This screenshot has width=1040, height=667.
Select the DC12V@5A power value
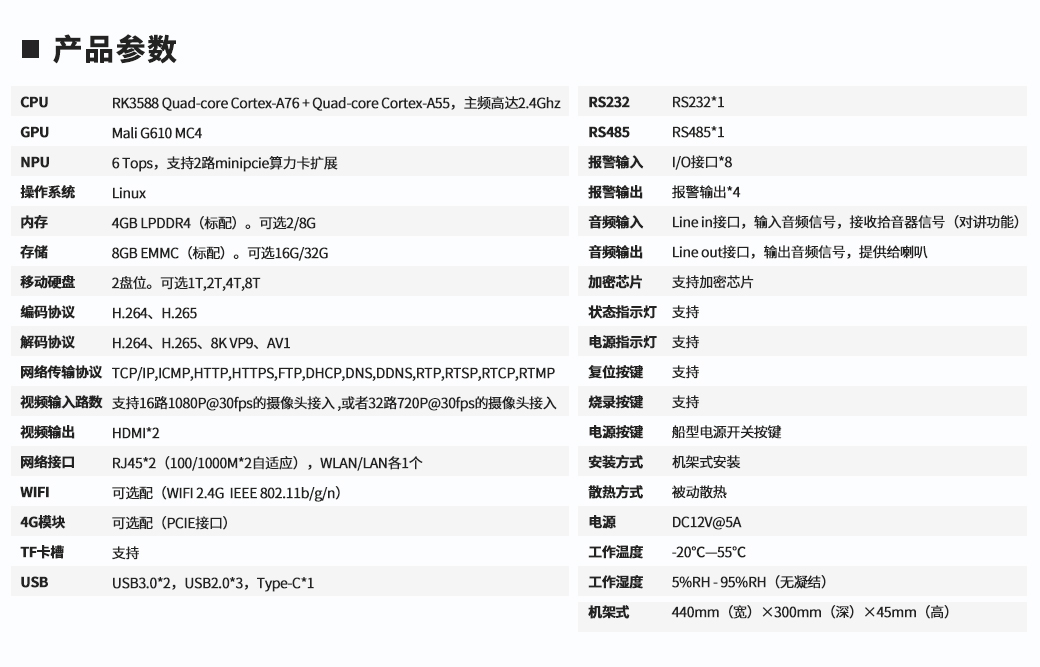706,522
